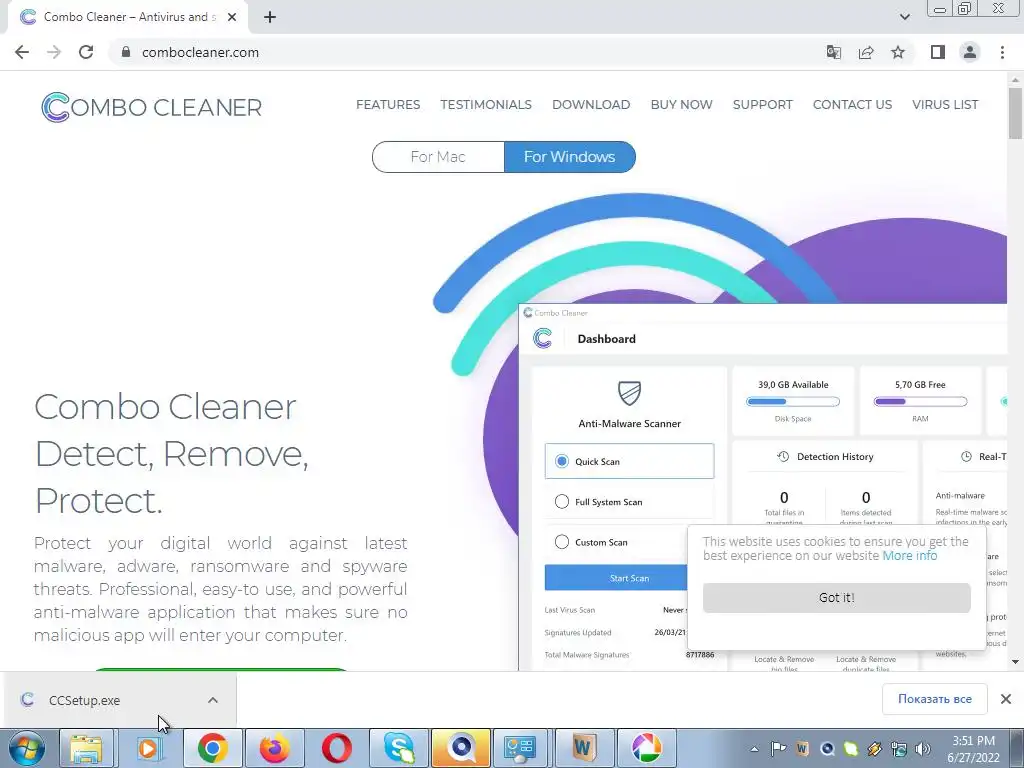Image resolution: width=1024 pixels, height=768 pixels.
Task: Click the Combo Cleaner logo
Action: click(152, 107)
